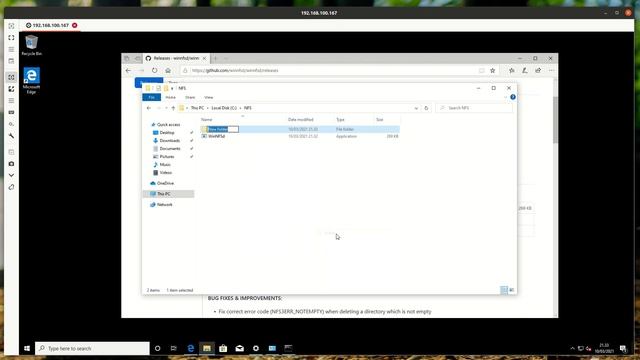Open the File tab in Explorer ribbon
The width and height of the screenshot is (640, 360).
[151, 98]
